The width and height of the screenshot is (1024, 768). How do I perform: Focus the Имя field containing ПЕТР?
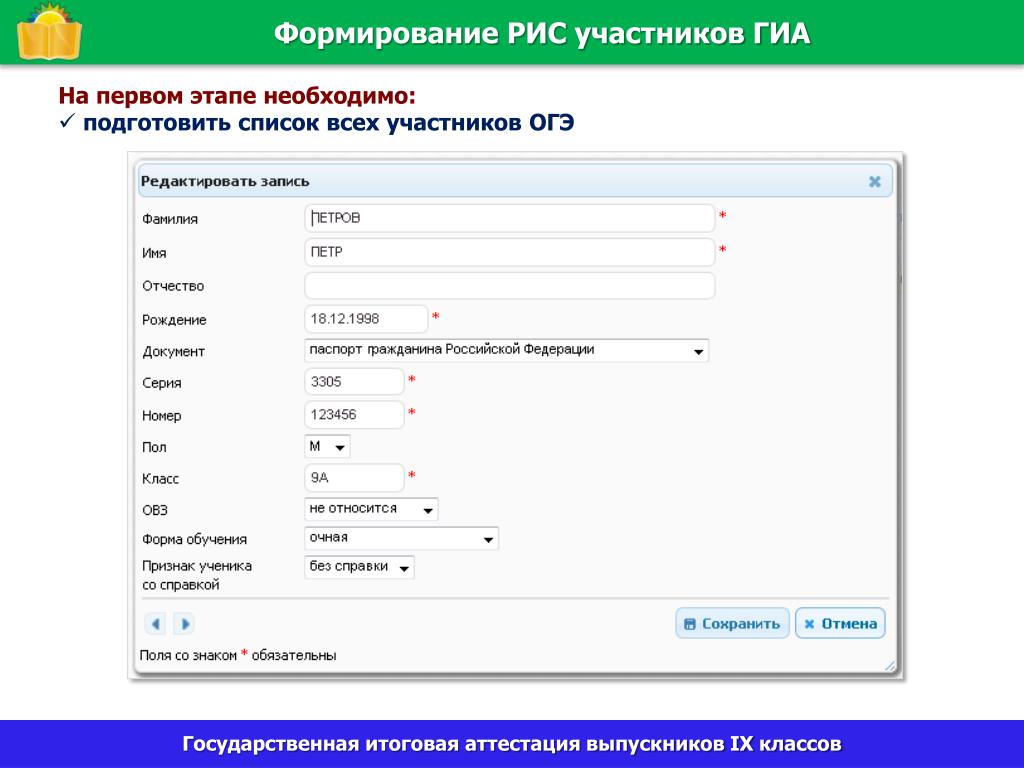[x=509, y=252]
